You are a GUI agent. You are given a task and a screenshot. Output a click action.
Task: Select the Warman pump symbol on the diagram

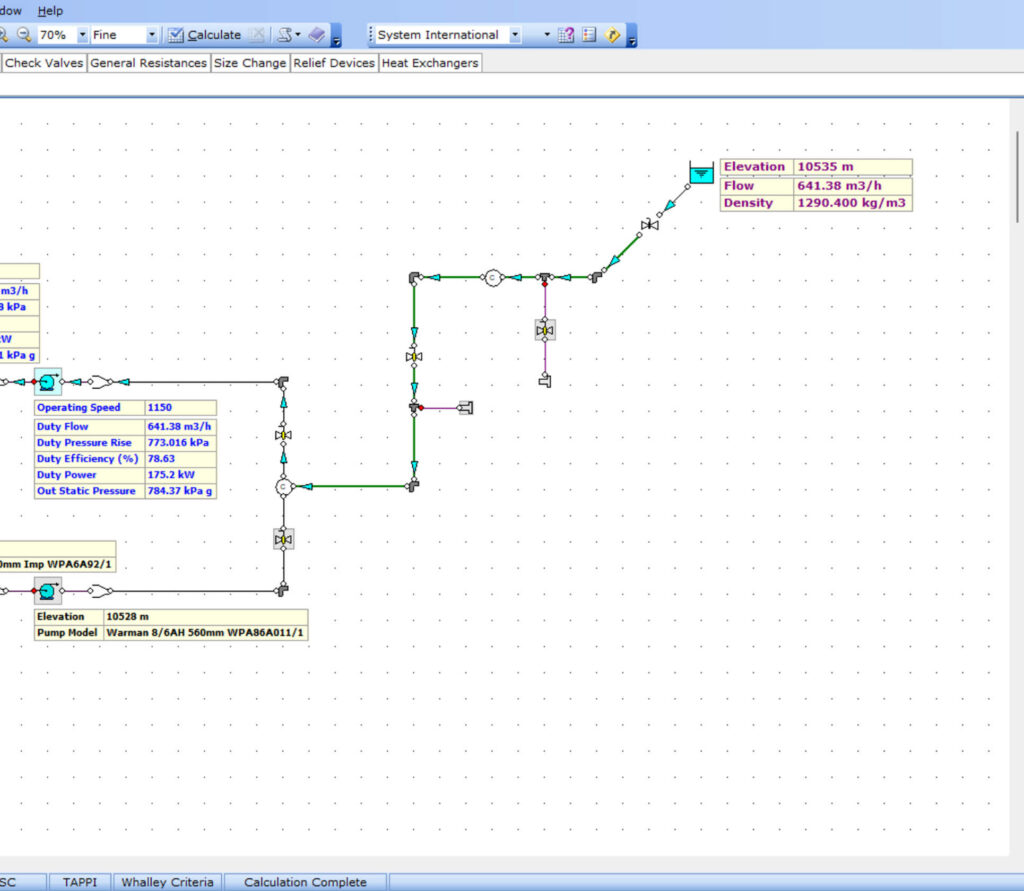tap(46, 591)
